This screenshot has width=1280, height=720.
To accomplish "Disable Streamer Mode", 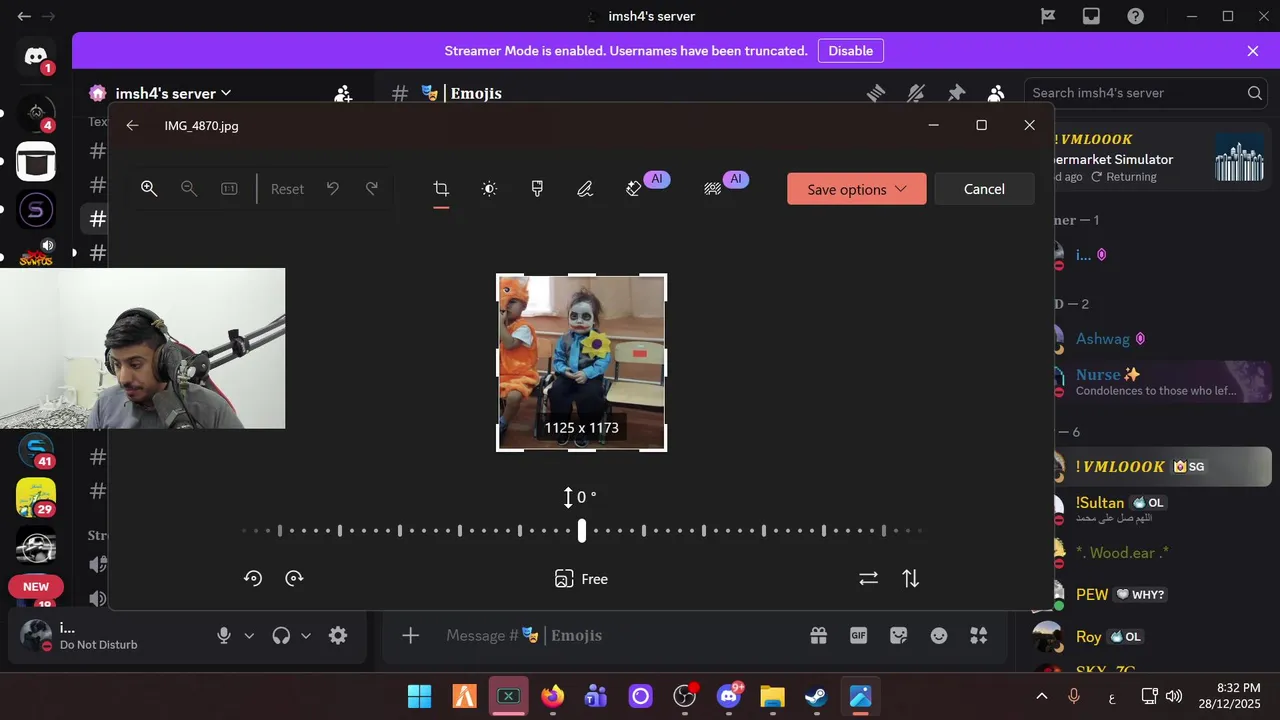I will click(851, 51).
